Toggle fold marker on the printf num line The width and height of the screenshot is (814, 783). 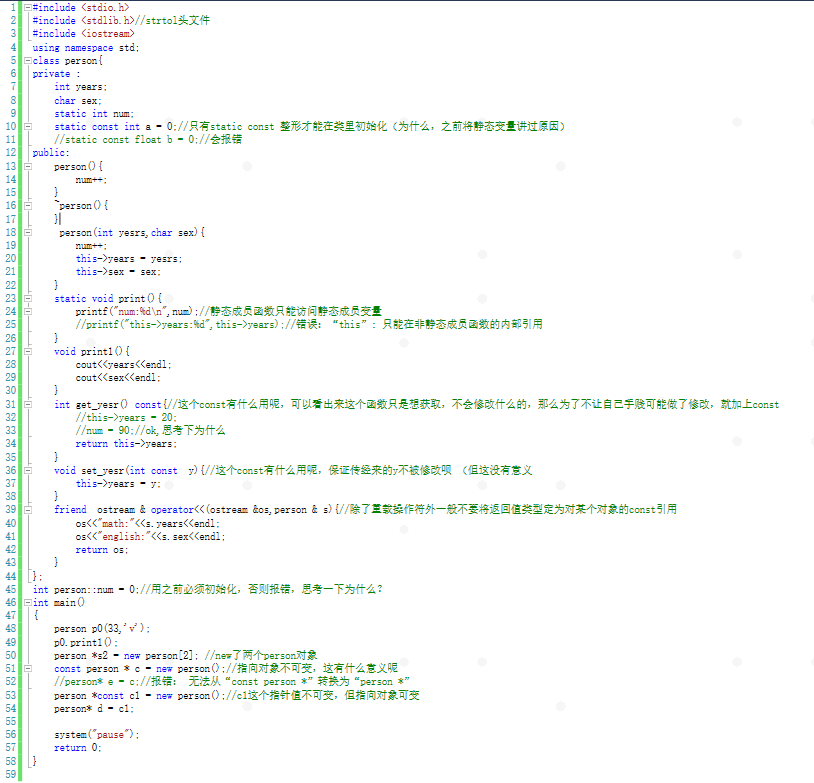tap(28, 311)
